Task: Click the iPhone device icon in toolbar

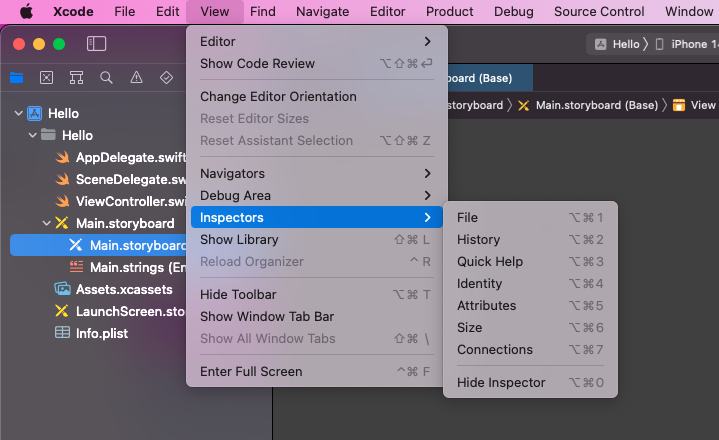Action: [659, 44]
